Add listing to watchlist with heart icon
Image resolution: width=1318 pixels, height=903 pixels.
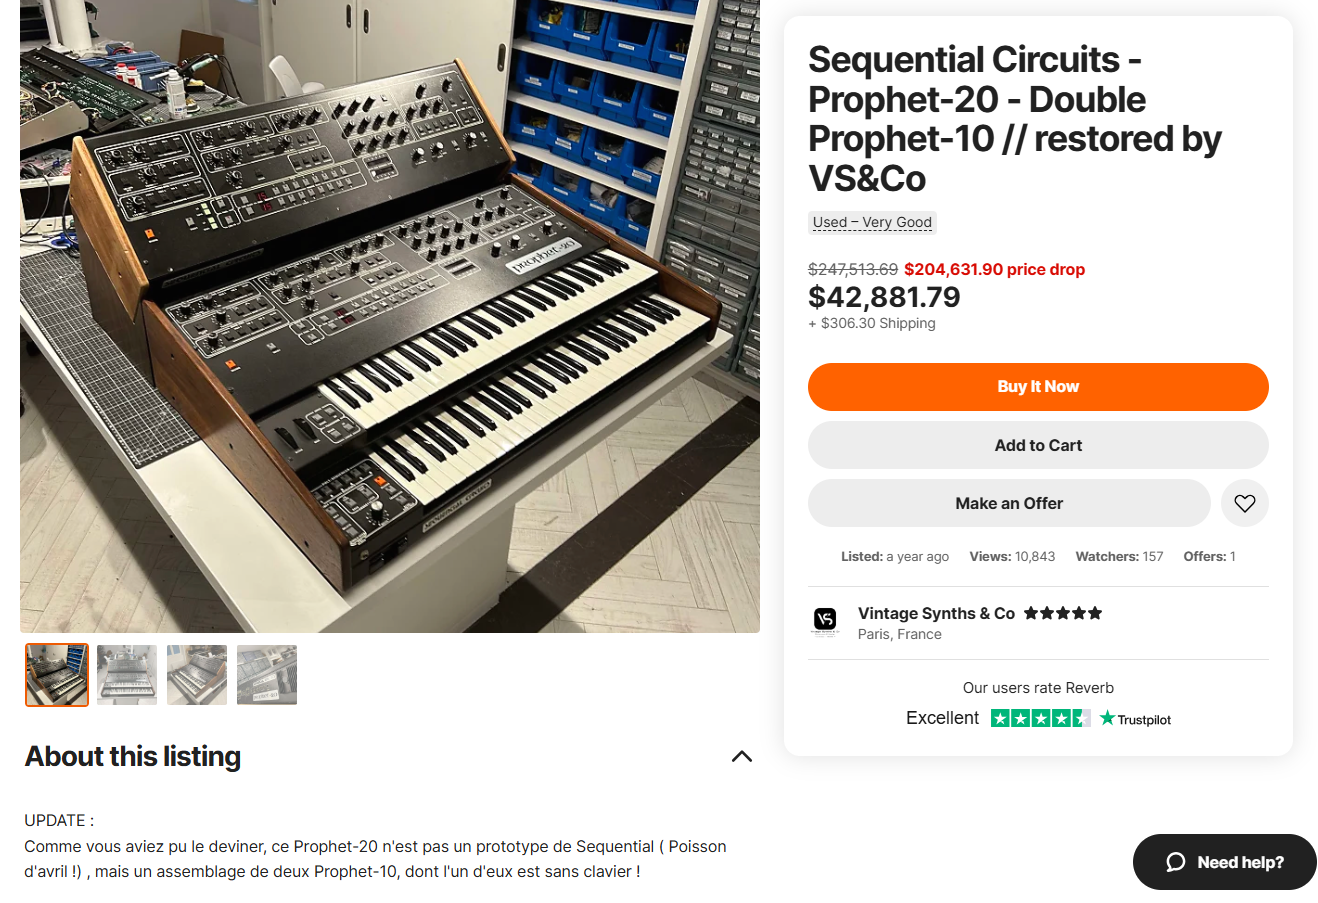click(x=1244, y=503)
